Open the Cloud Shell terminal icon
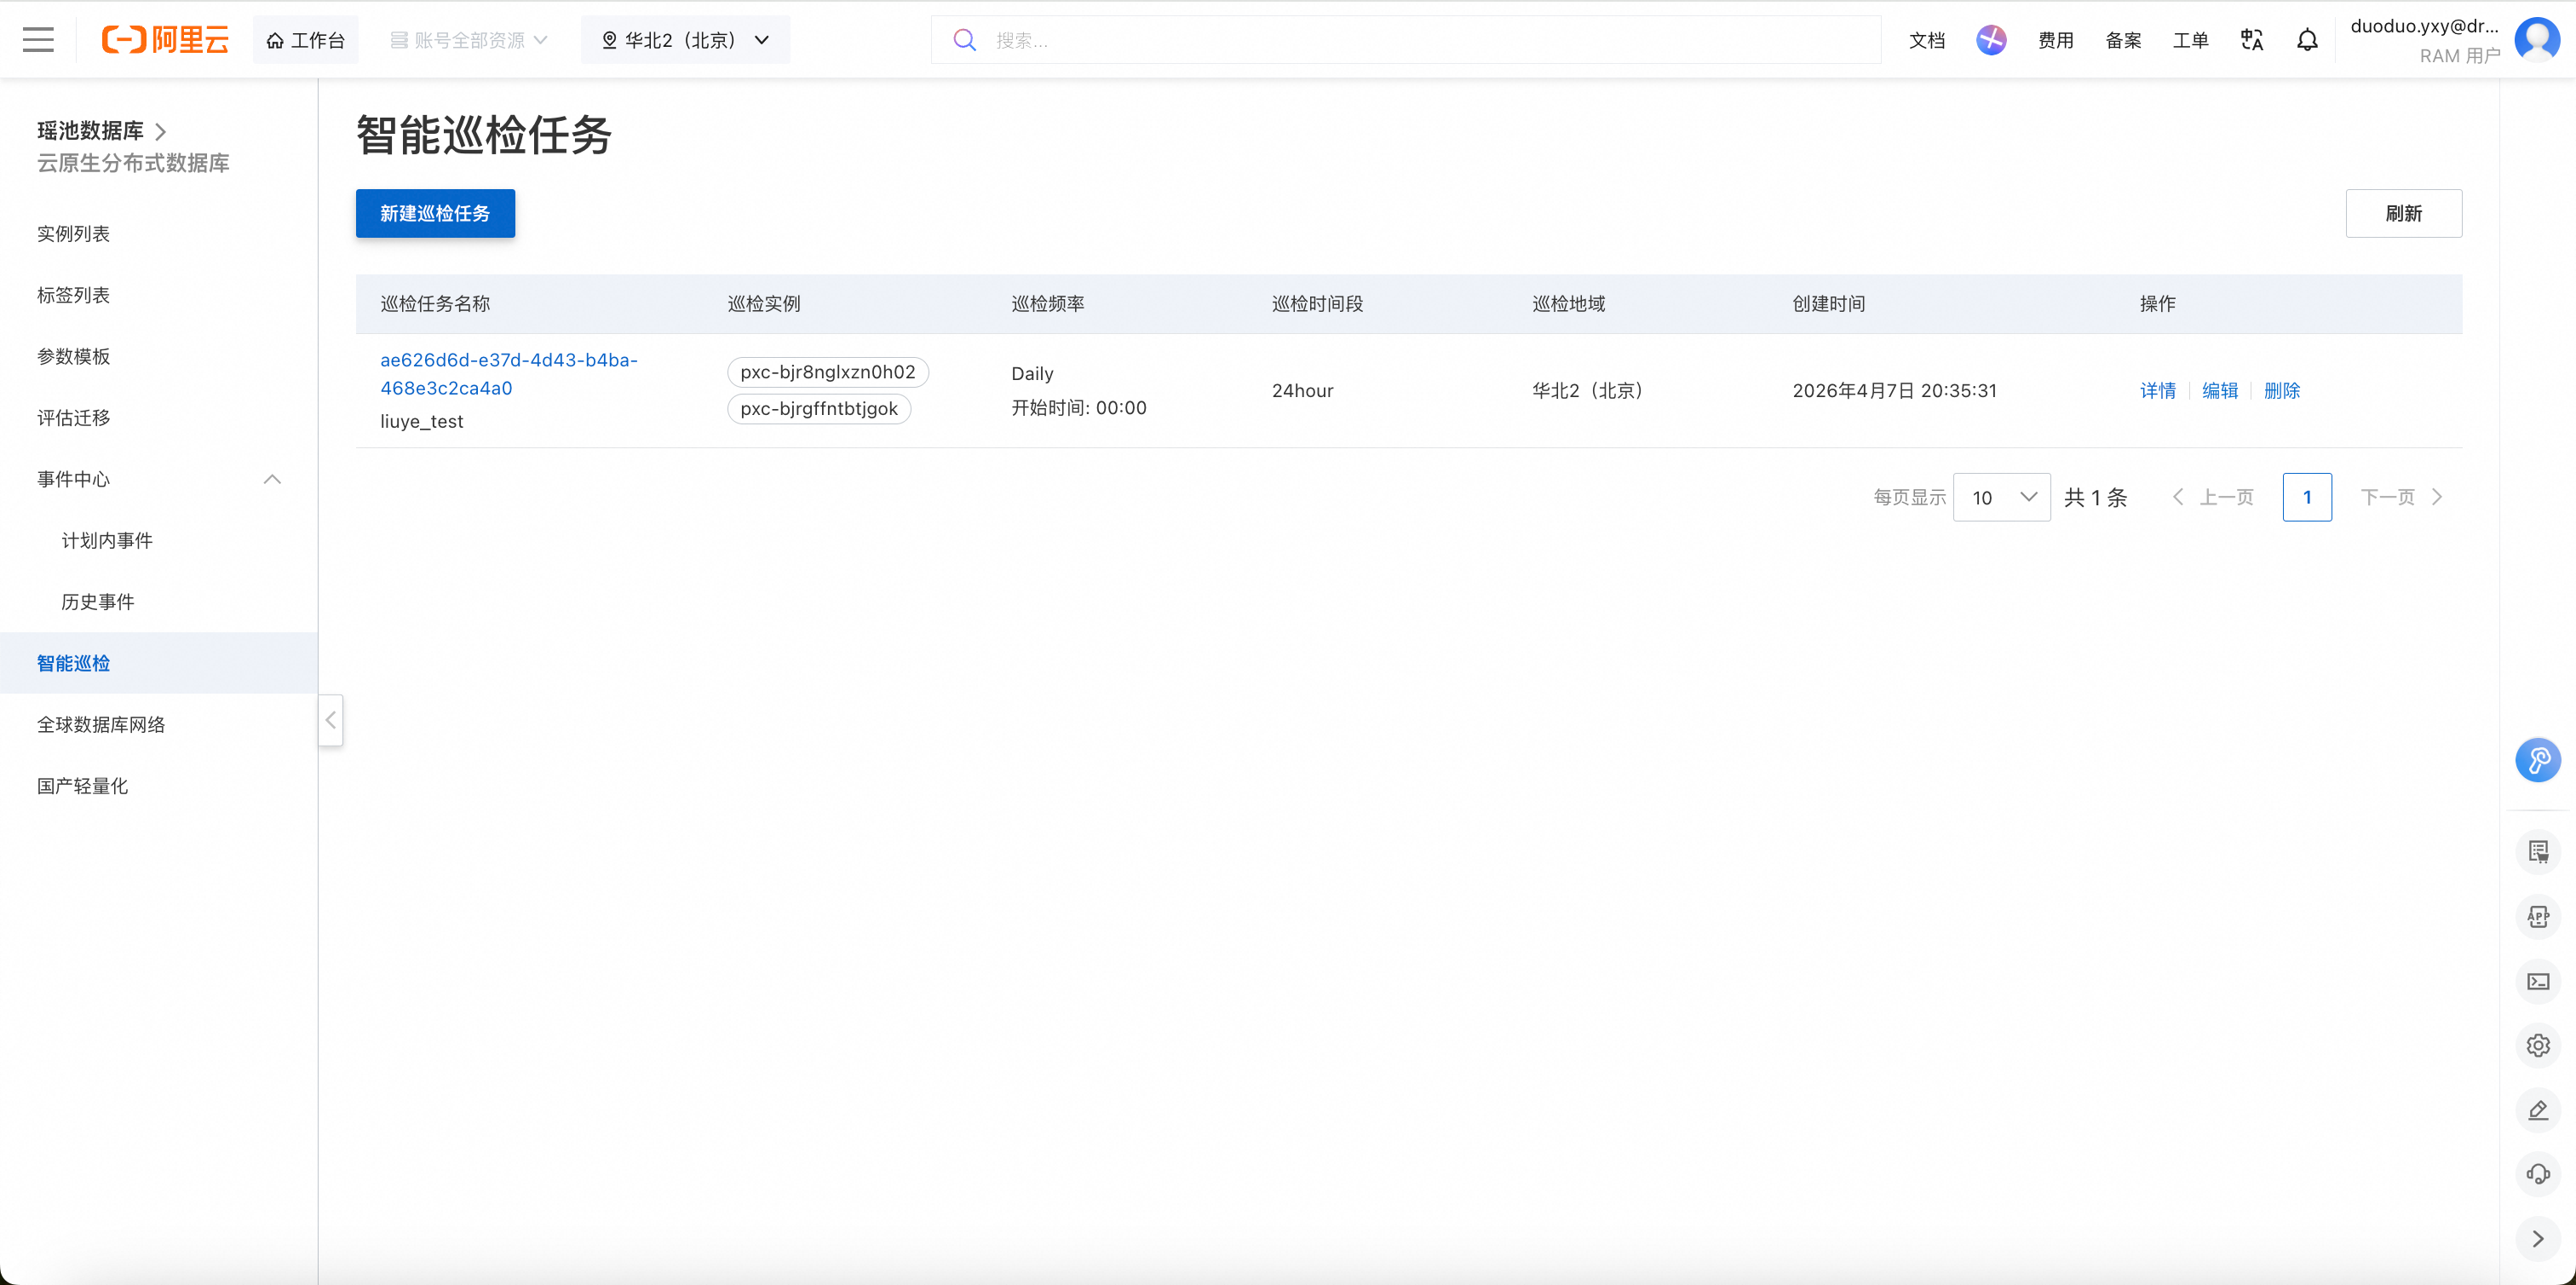The width and height of the screenshot is (2576, 1285). click(x=2538, y=981)
